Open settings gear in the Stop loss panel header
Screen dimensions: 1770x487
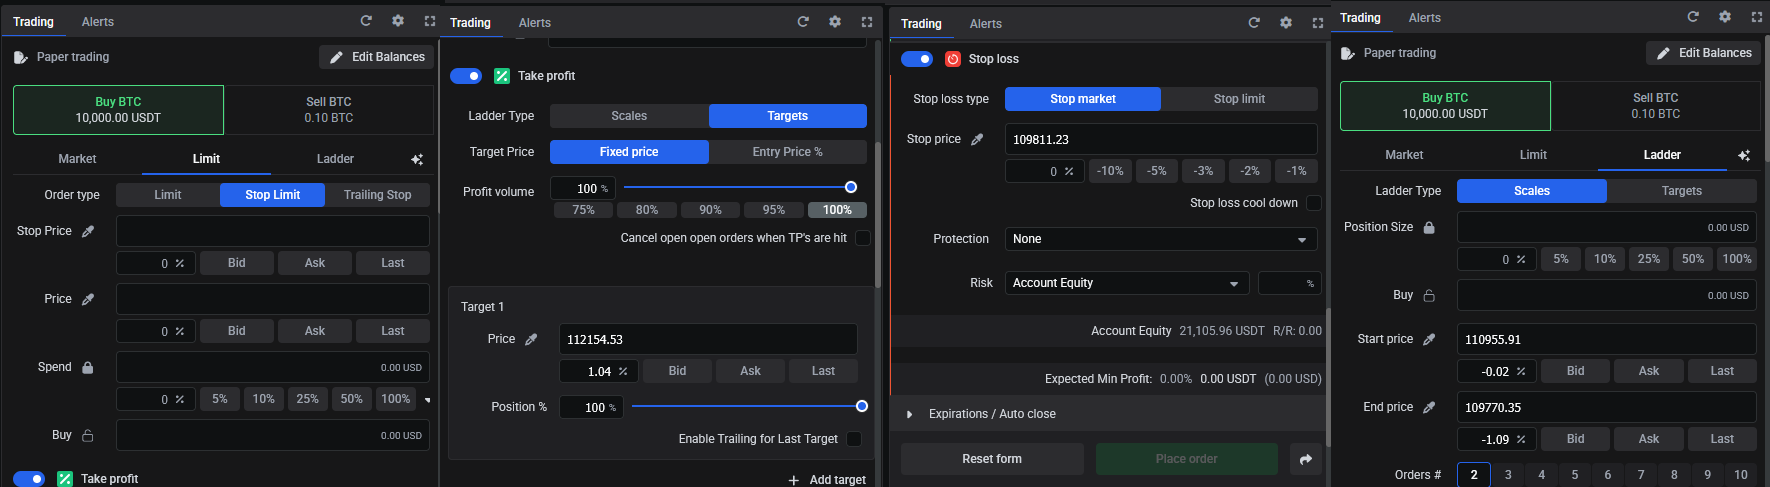1286,23
